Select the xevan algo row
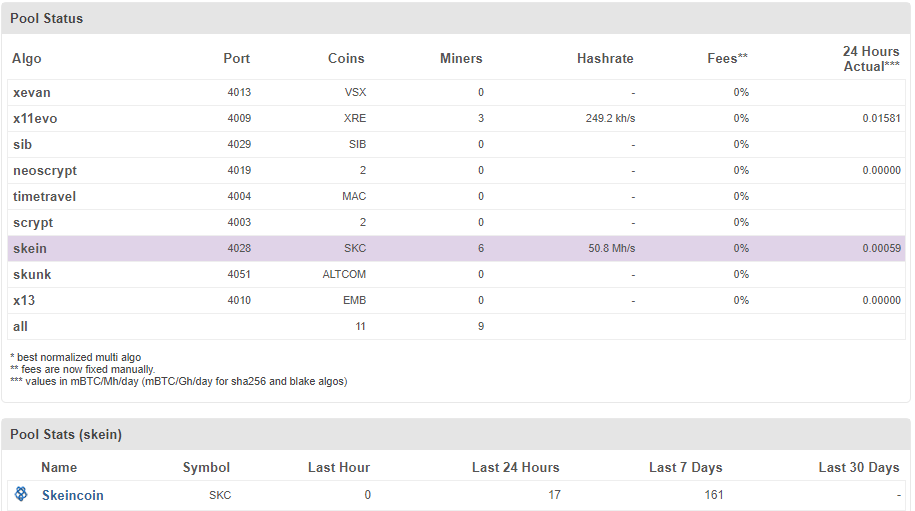The image size is (915, 511). pyautogui.click(x=32, y=93)
